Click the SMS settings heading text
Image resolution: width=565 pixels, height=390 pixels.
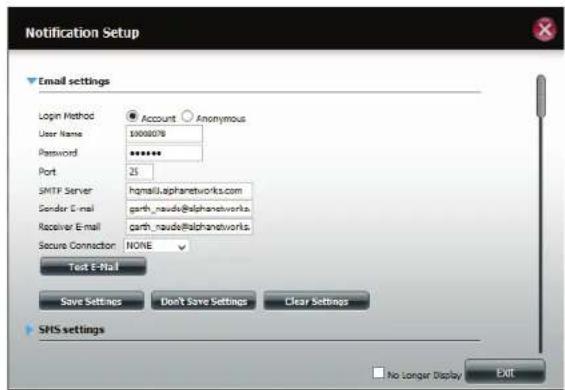71,329
